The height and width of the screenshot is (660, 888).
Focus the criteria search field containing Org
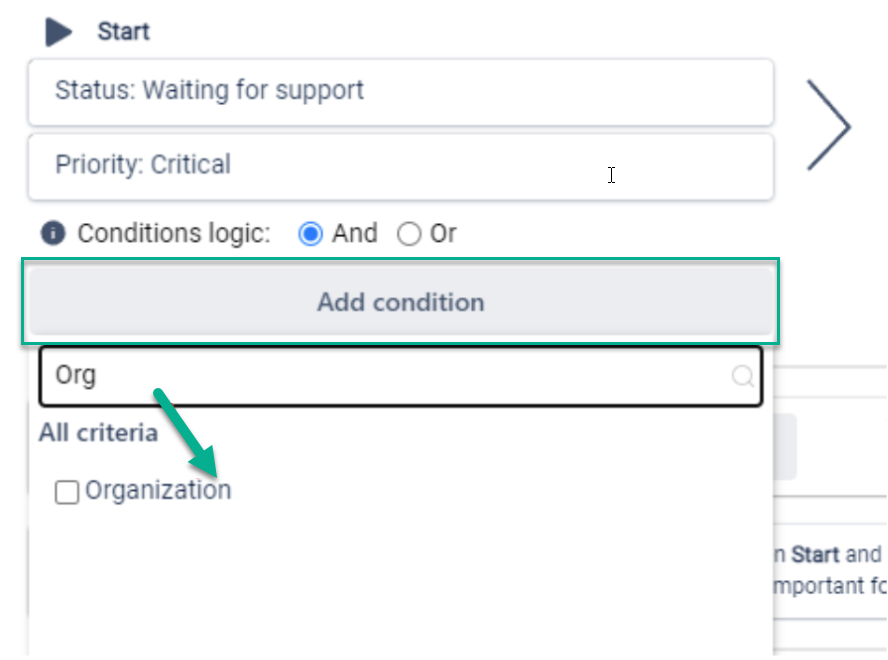pos(390,376)
